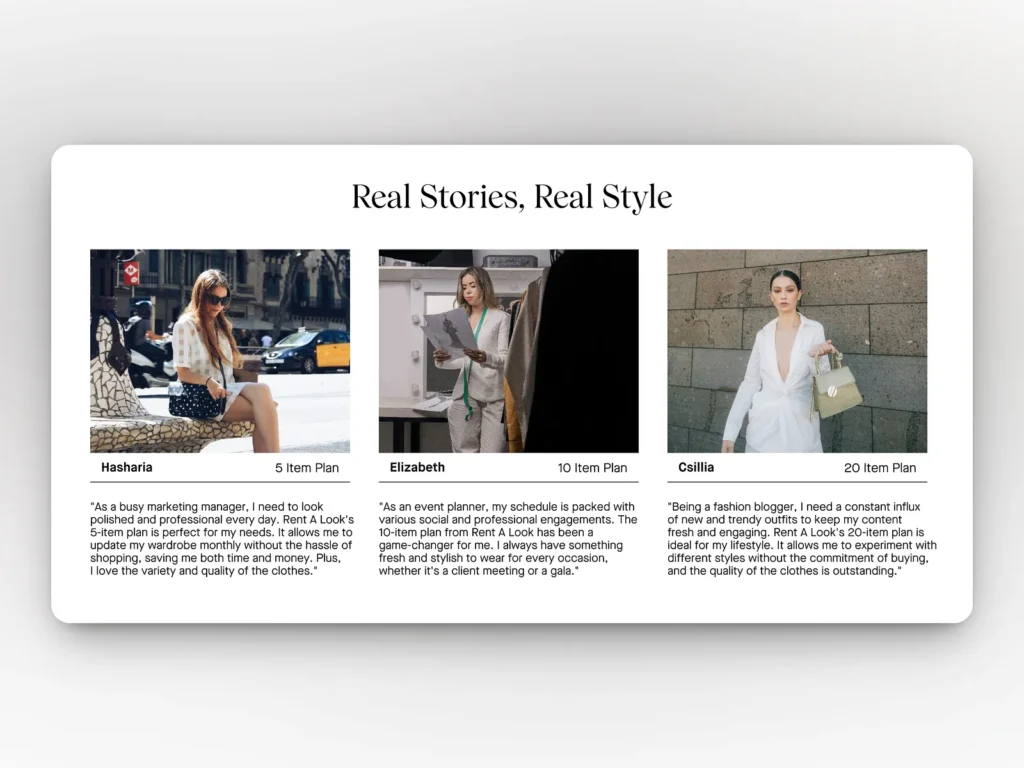Click the polka-dot bag on Hasharia's lap
The height and width of the screenshot is (768, 1024).
(x=196, y=400)
